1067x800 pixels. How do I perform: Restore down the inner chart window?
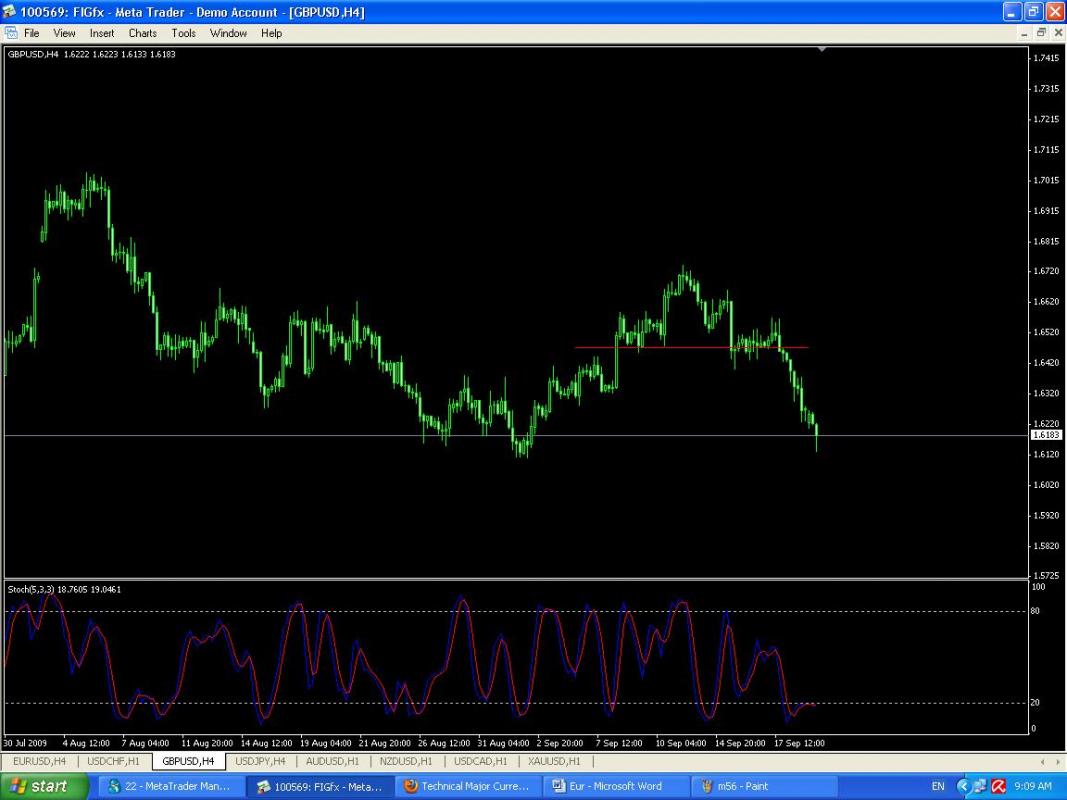(1041, 33)
